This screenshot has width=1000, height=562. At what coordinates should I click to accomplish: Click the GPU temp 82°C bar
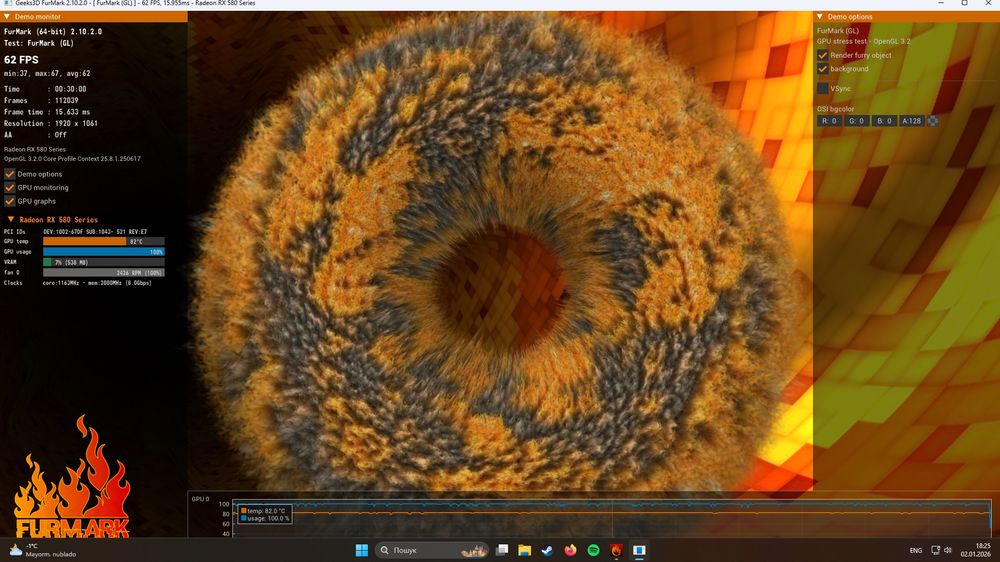[x=103, y=242]
